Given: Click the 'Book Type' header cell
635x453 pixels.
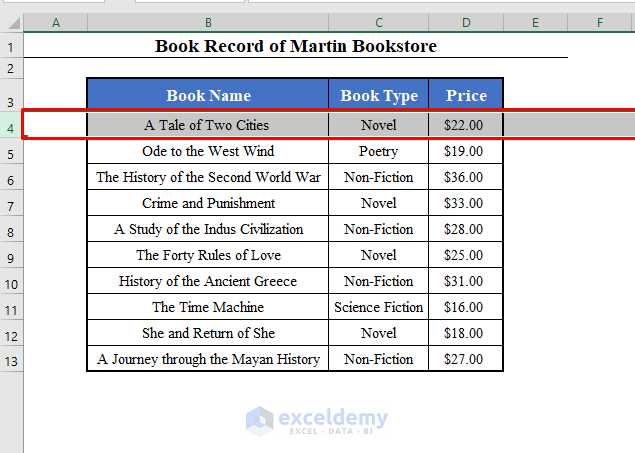Looking at the screenshot, I should click(379, 96).
